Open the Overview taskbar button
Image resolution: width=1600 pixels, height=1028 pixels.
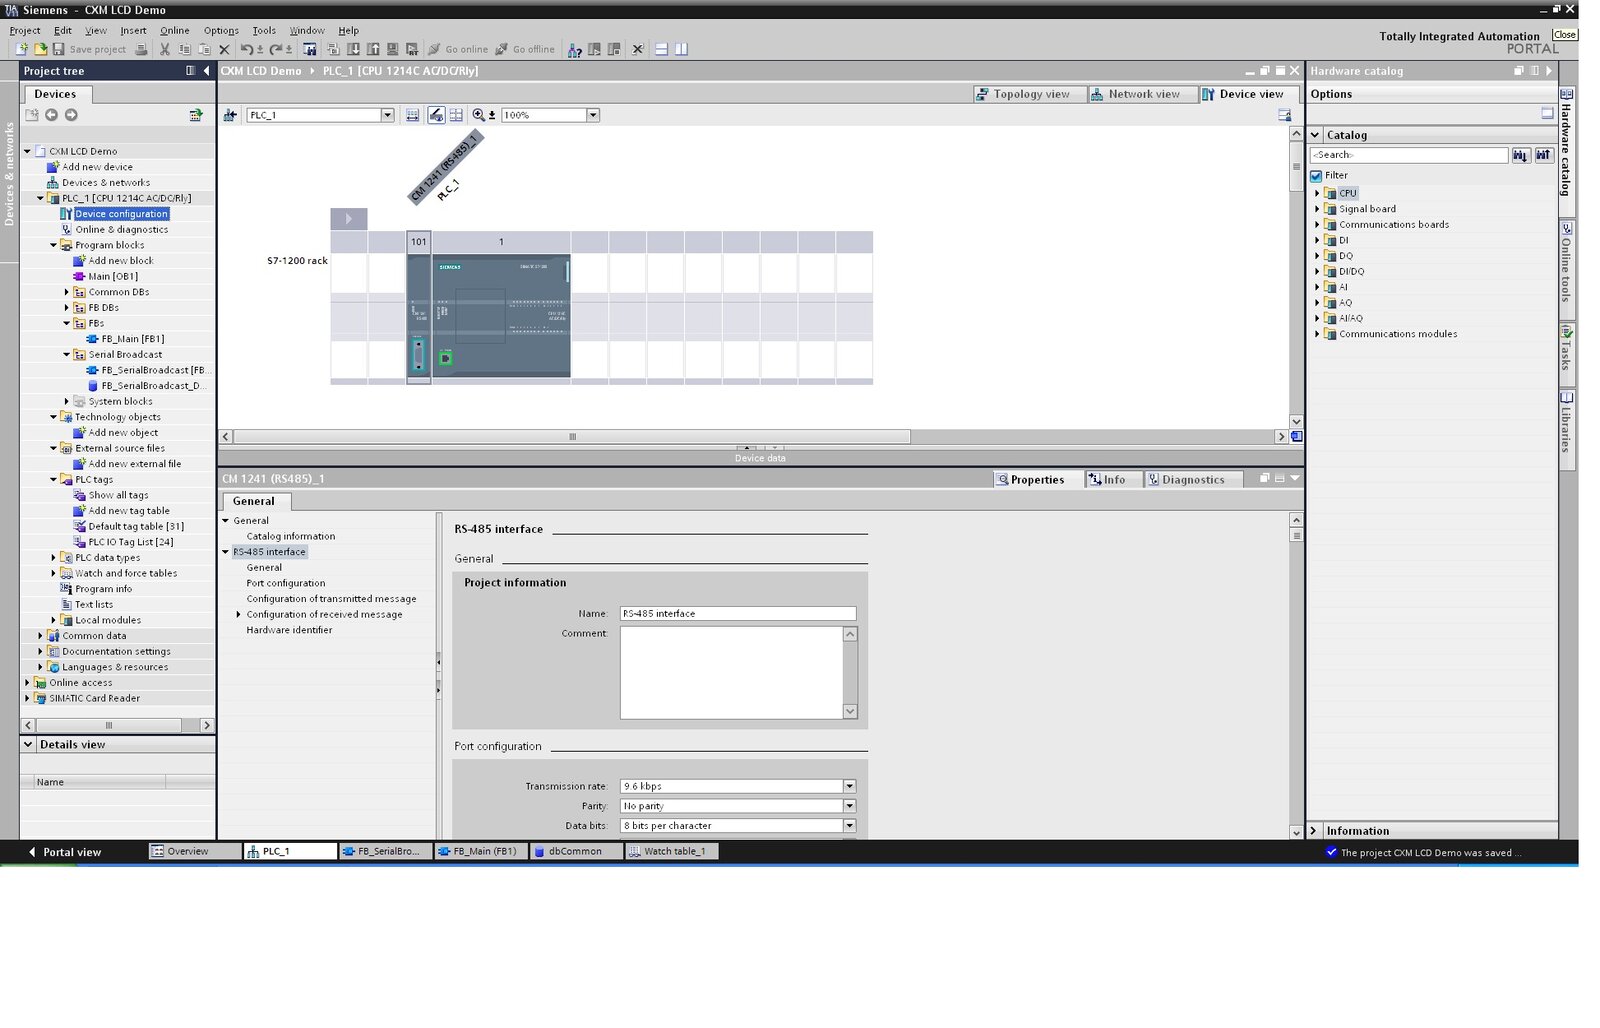(x=195, y=852)
